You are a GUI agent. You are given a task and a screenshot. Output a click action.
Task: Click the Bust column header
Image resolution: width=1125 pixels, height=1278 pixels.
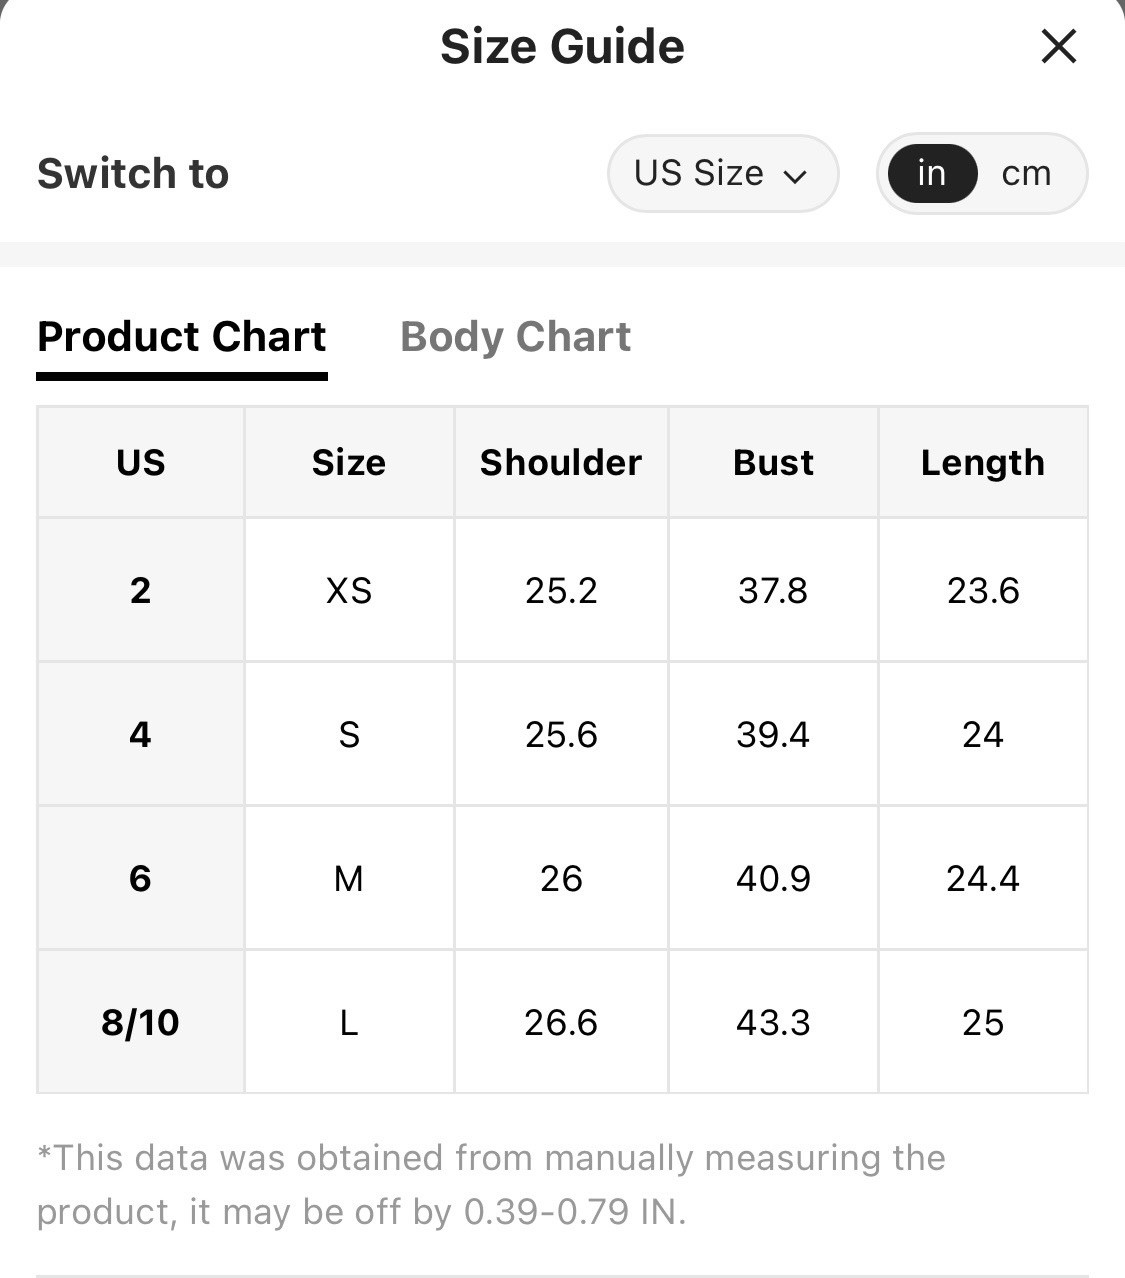click(x=773, y=462)
